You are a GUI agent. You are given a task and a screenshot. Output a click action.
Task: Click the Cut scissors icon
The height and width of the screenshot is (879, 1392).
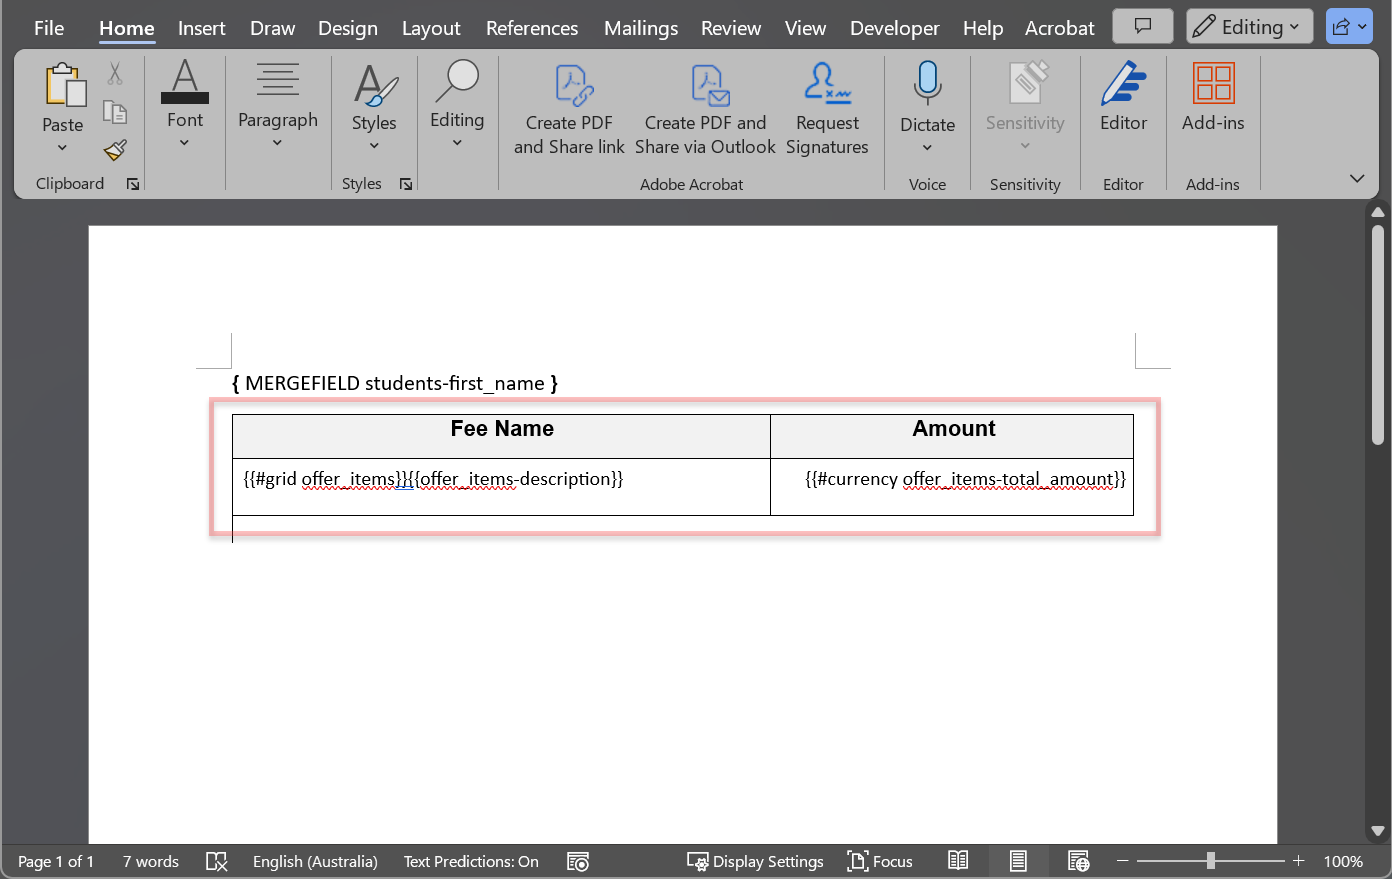pos(115,74)
